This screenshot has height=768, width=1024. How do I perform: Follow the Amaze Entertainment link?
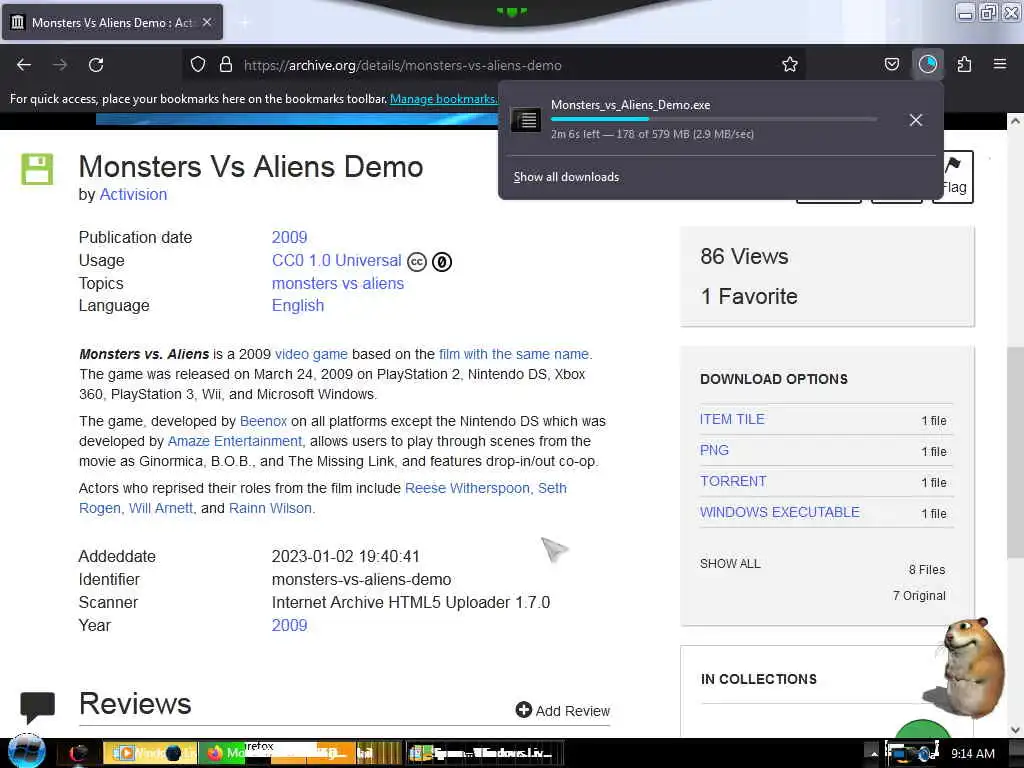click(235, 441)
